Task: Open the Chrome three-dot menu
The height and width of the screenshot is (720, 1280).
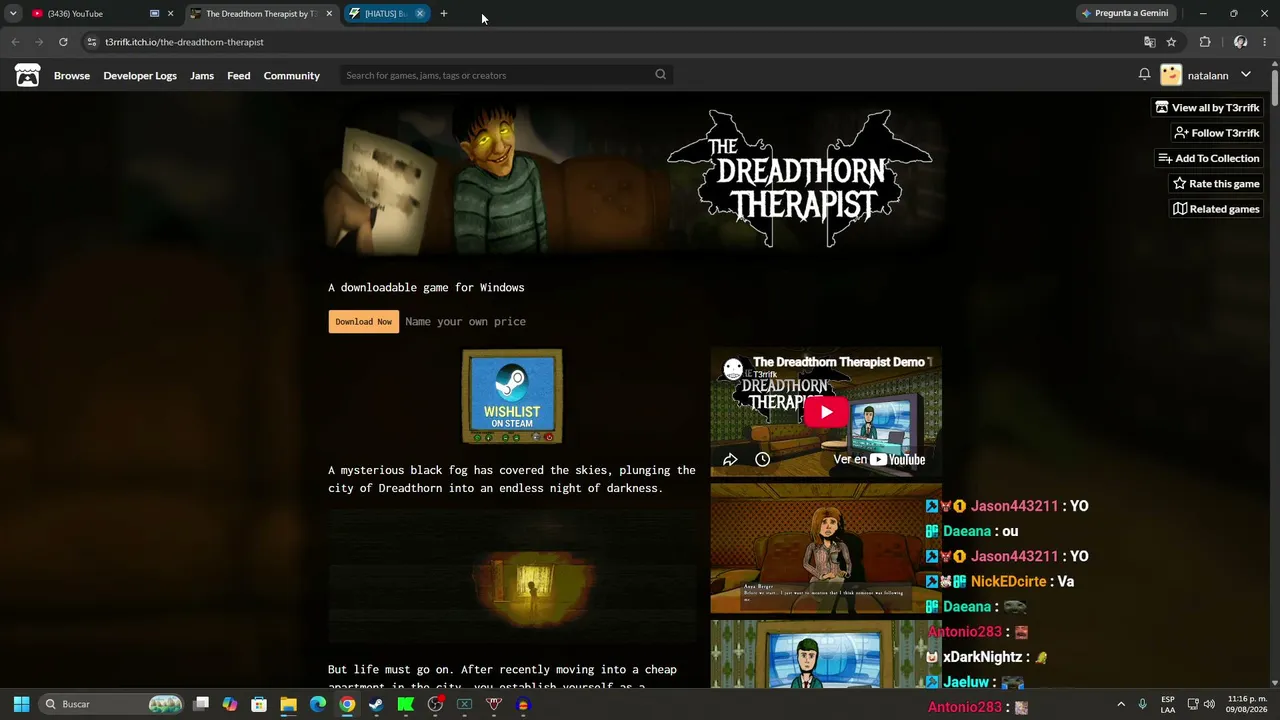Action: [x=1265, y=42]
